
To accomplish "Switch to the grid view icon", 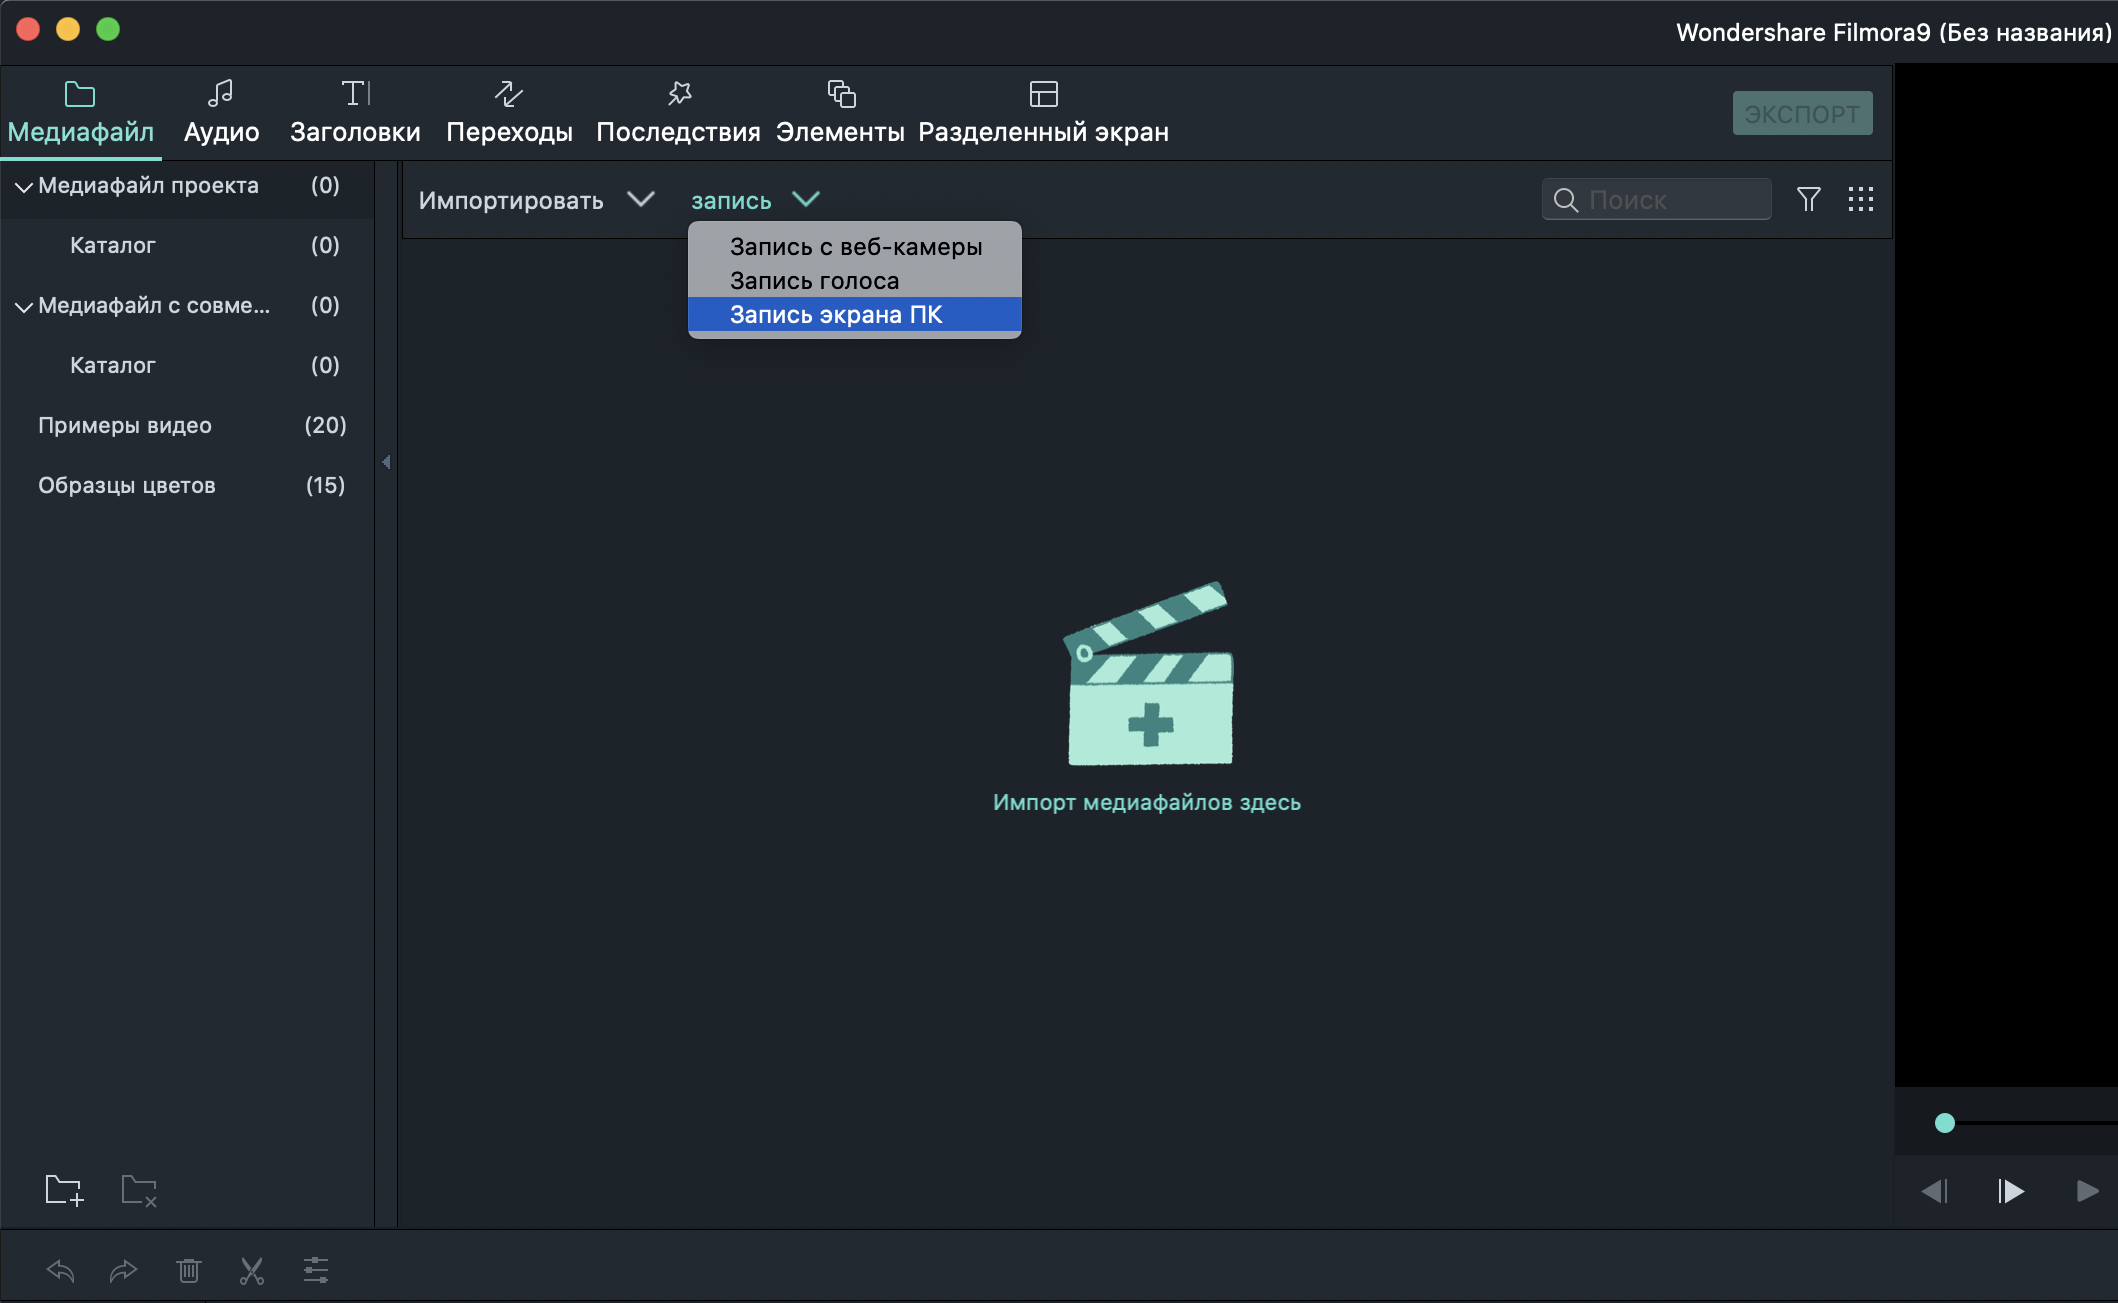I will click(1860, 200).
